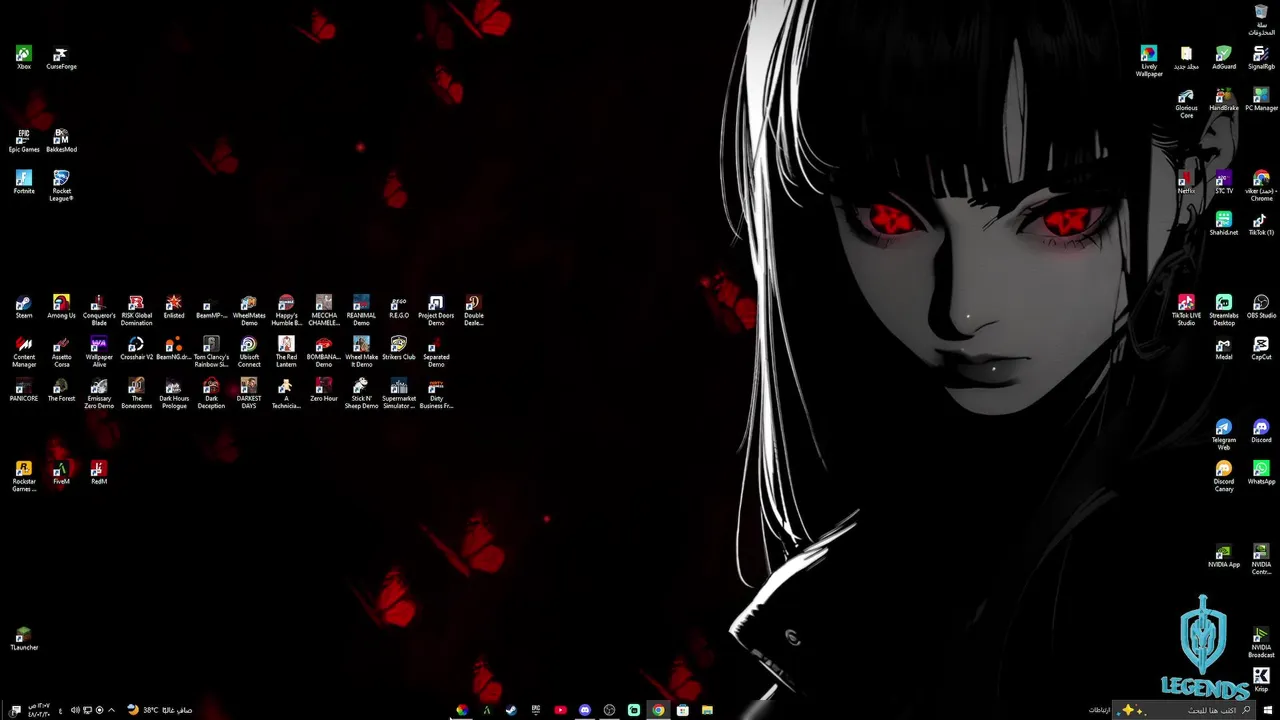Image resolution: width=1280 pixels, height=720 pixels.
Task: Select the Discord Canary icon
Action: pos(1224,477)
